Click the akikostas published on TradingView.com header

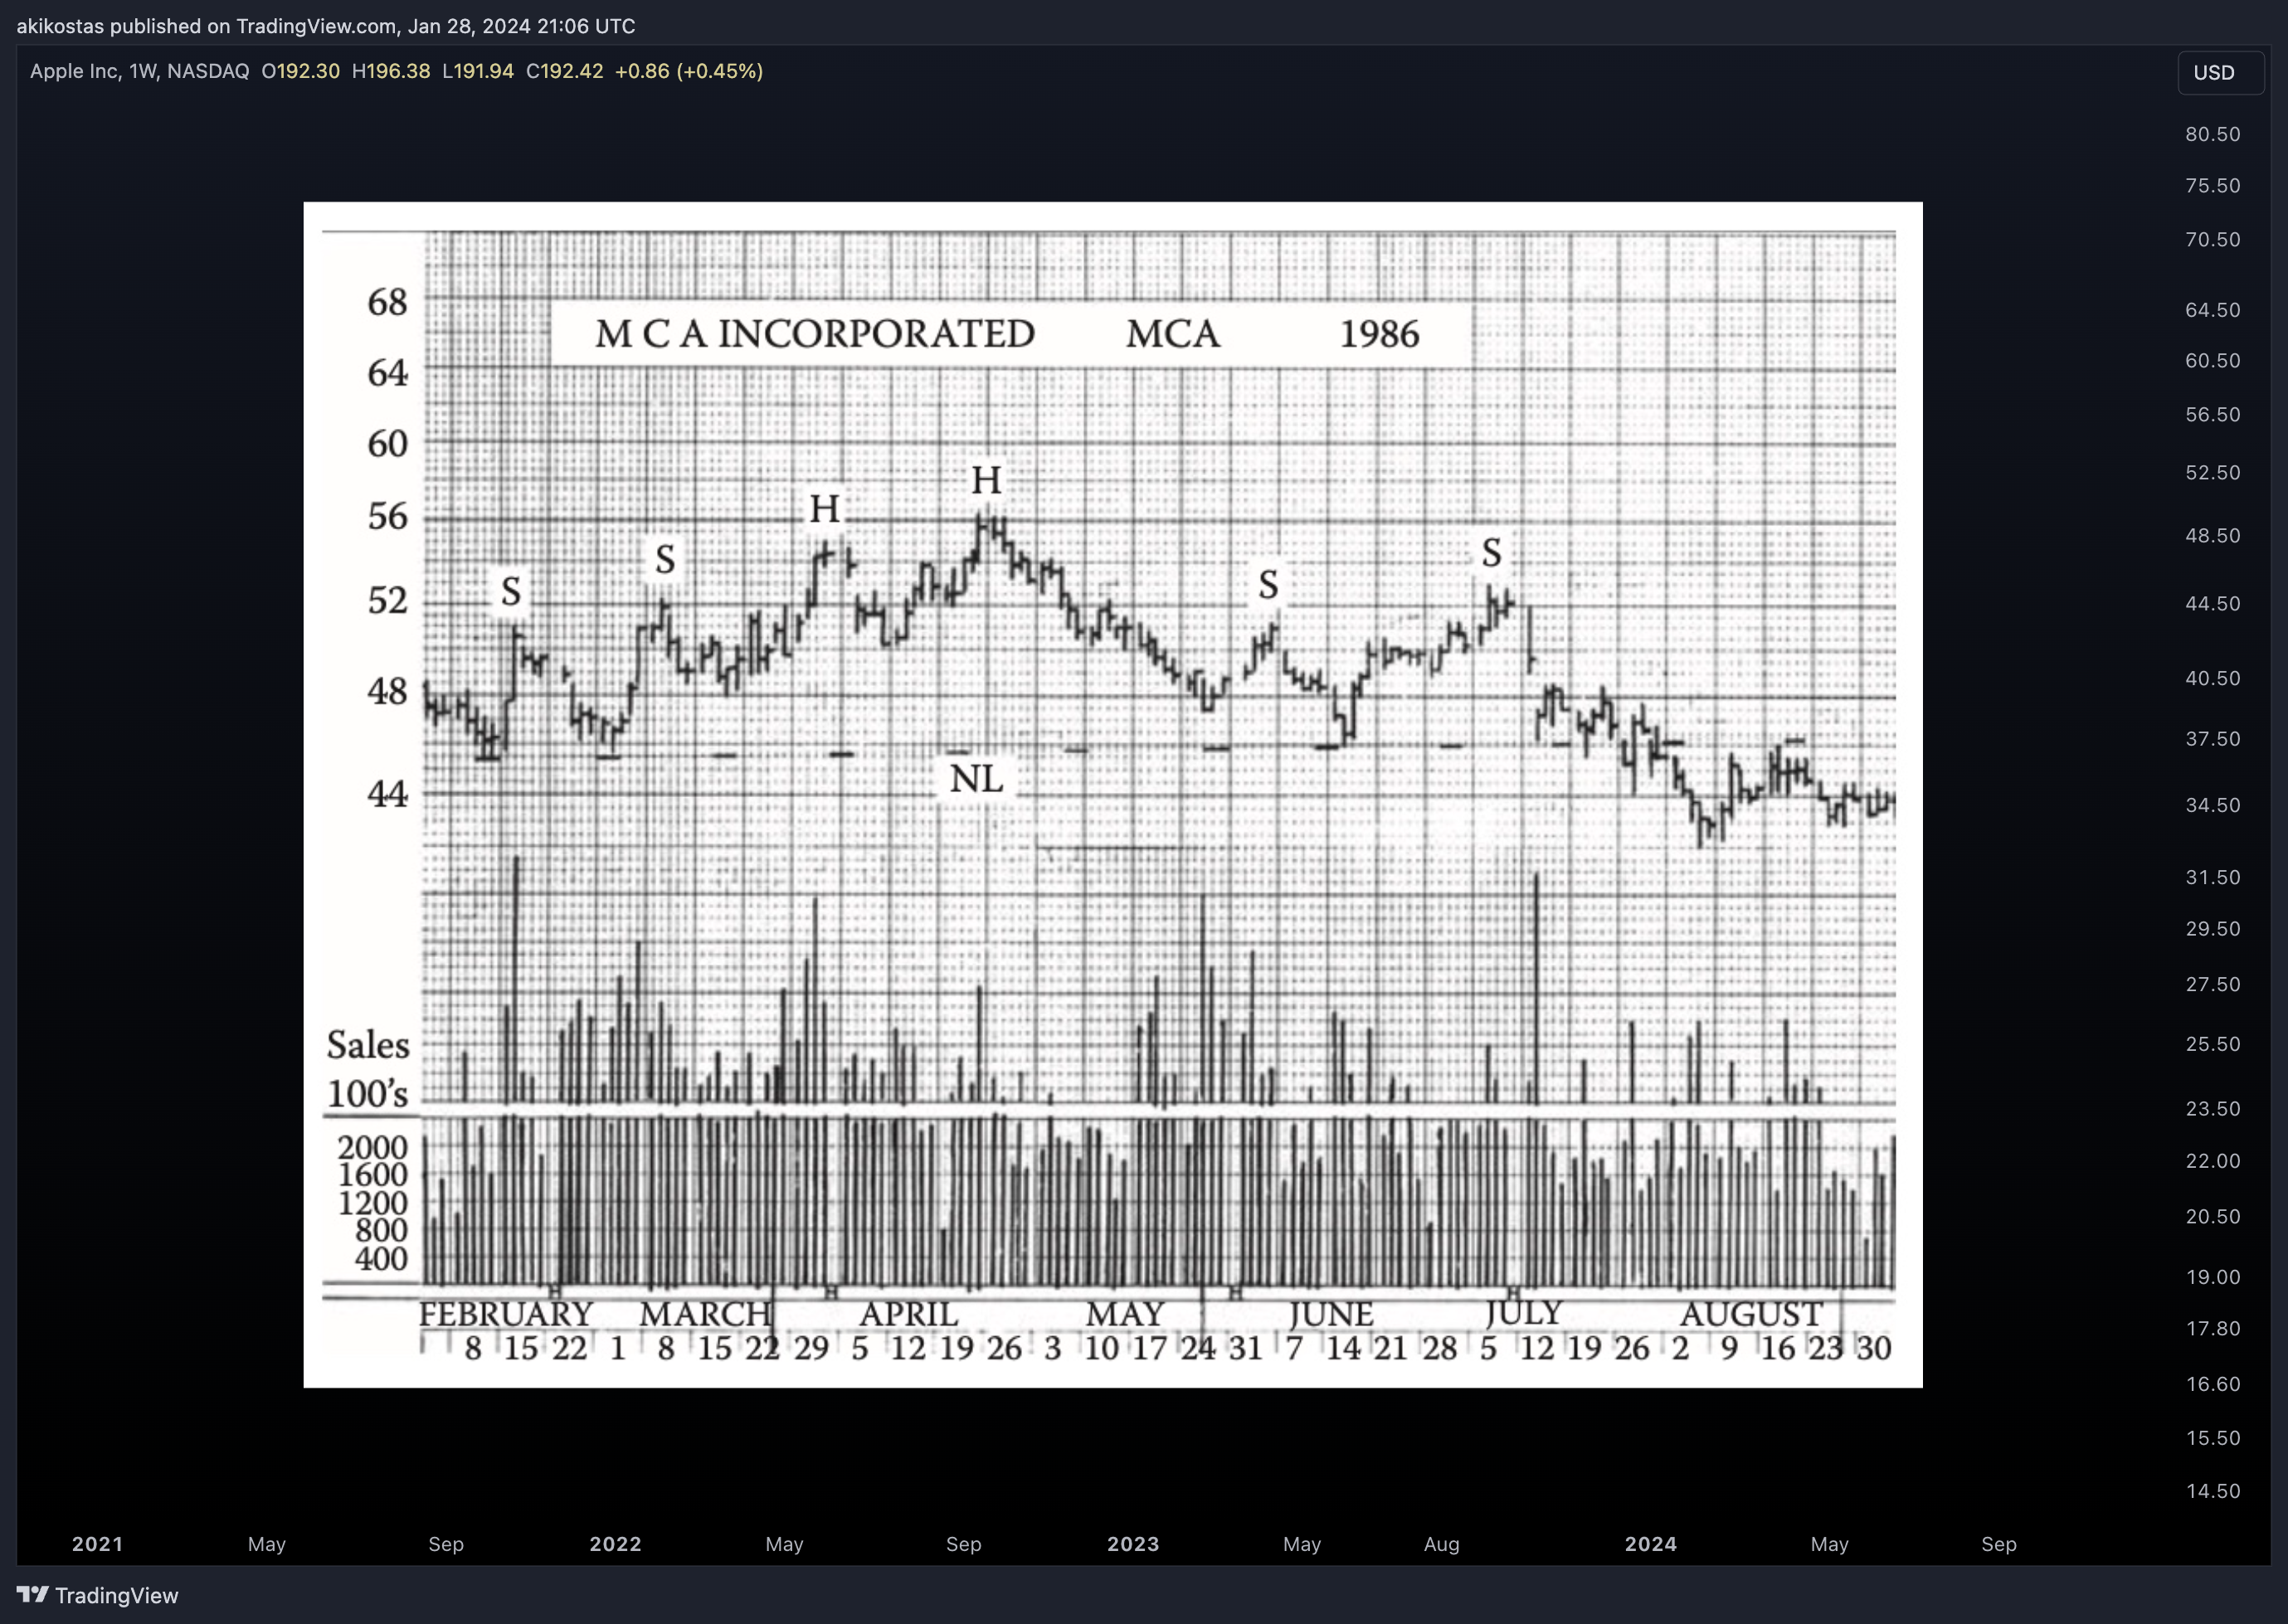tap(325, 26)
